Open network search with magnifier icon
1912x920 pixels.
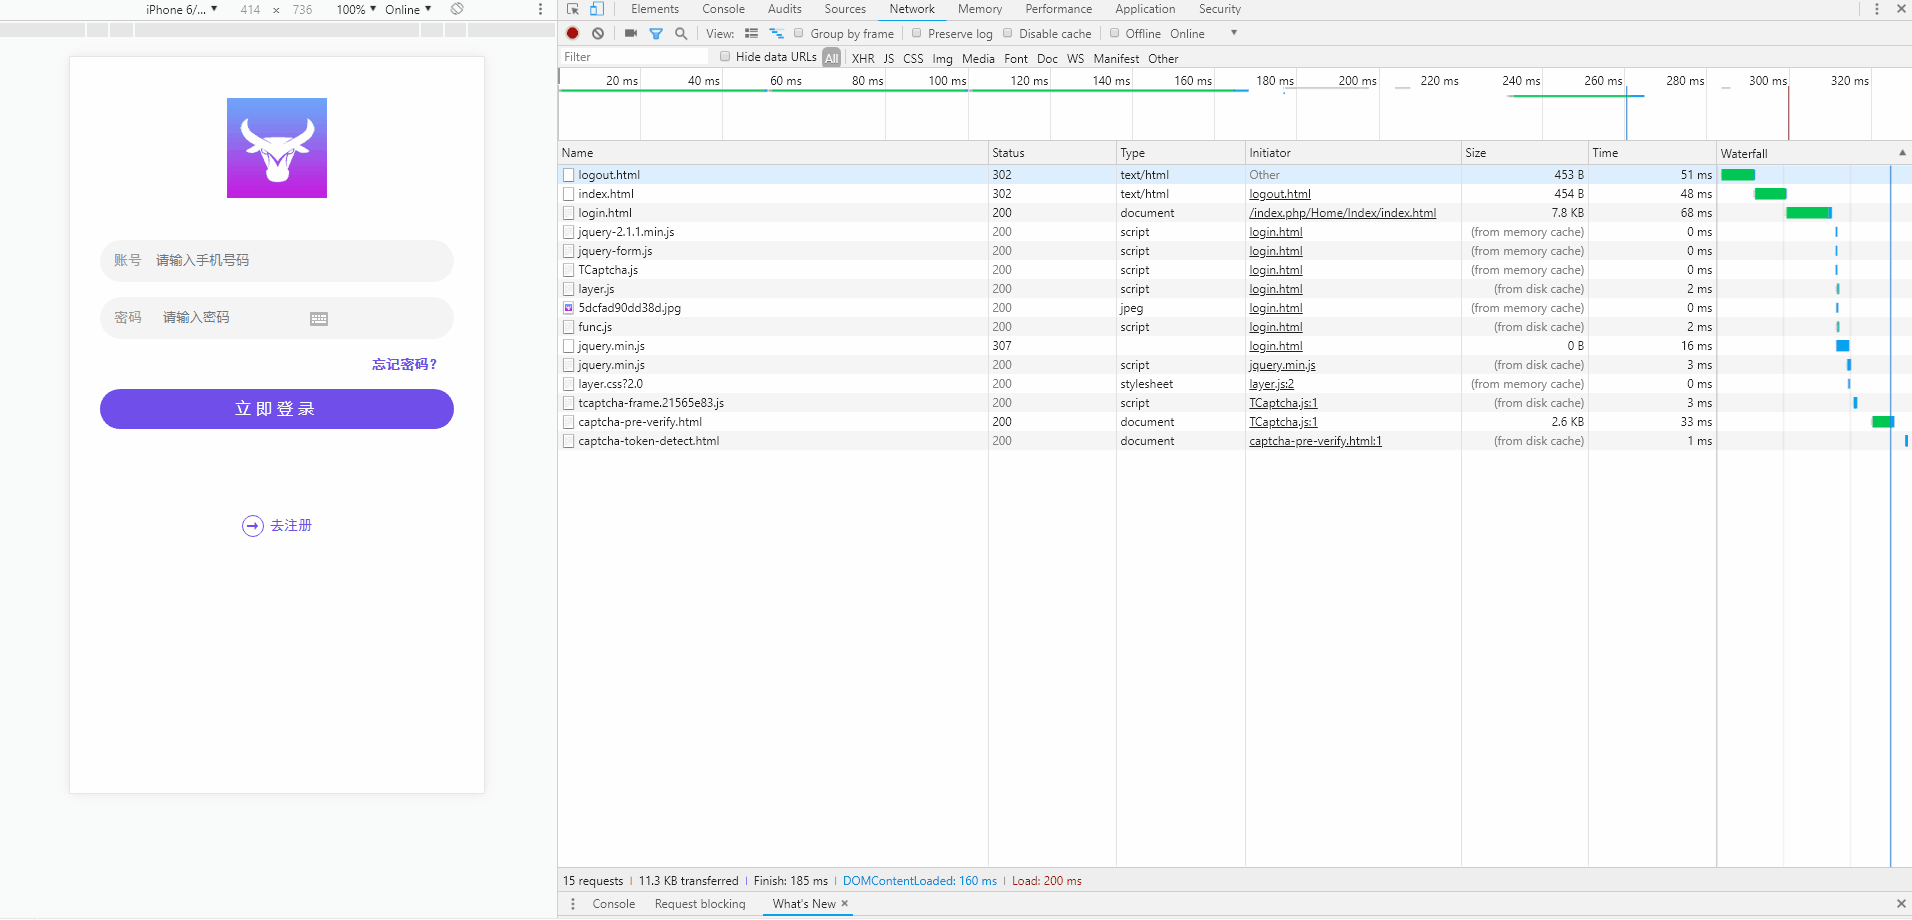681,33
